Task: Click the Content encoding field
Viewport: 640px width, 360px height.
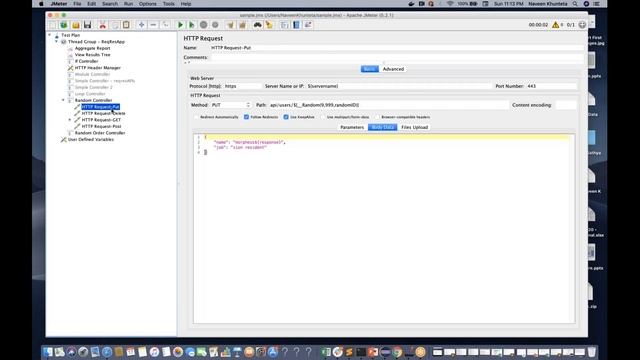Action: click(566, 105)
